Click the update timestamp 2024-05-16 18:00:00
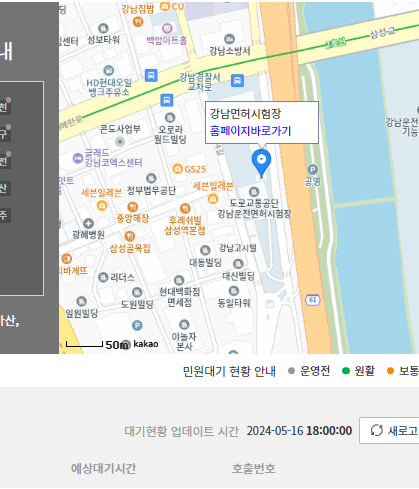The height and width of the screenshot is (489, 419). pyautogui.click(x=299, y=431)
